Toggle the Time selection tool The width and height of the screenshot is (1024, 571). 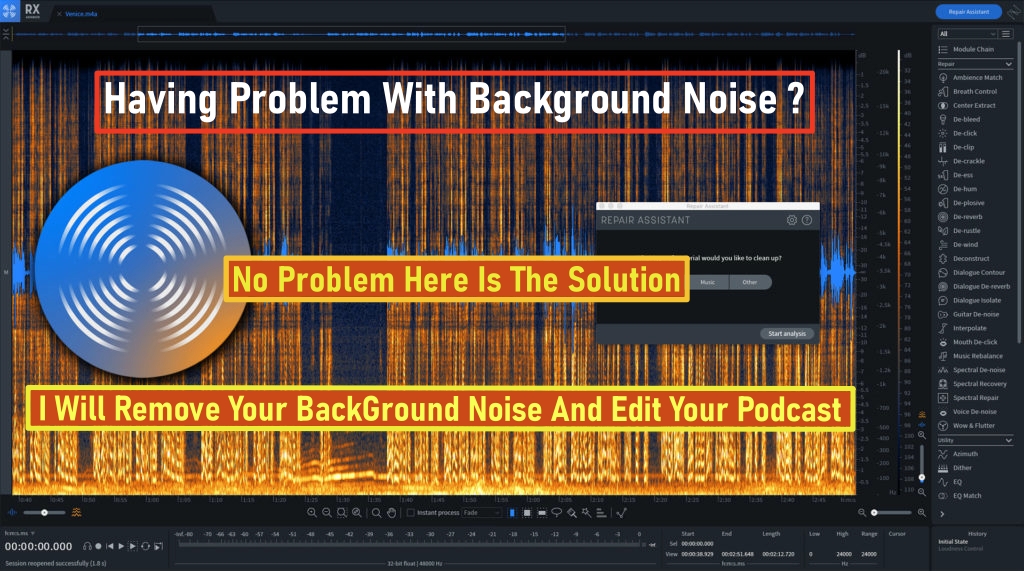coord(512,513)
